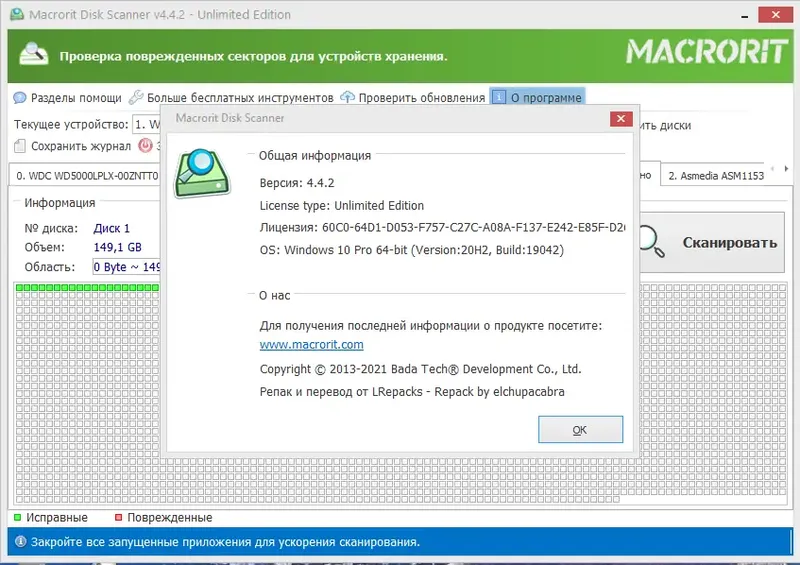Click the red Поврежденные legend swatch

point(118,518)
